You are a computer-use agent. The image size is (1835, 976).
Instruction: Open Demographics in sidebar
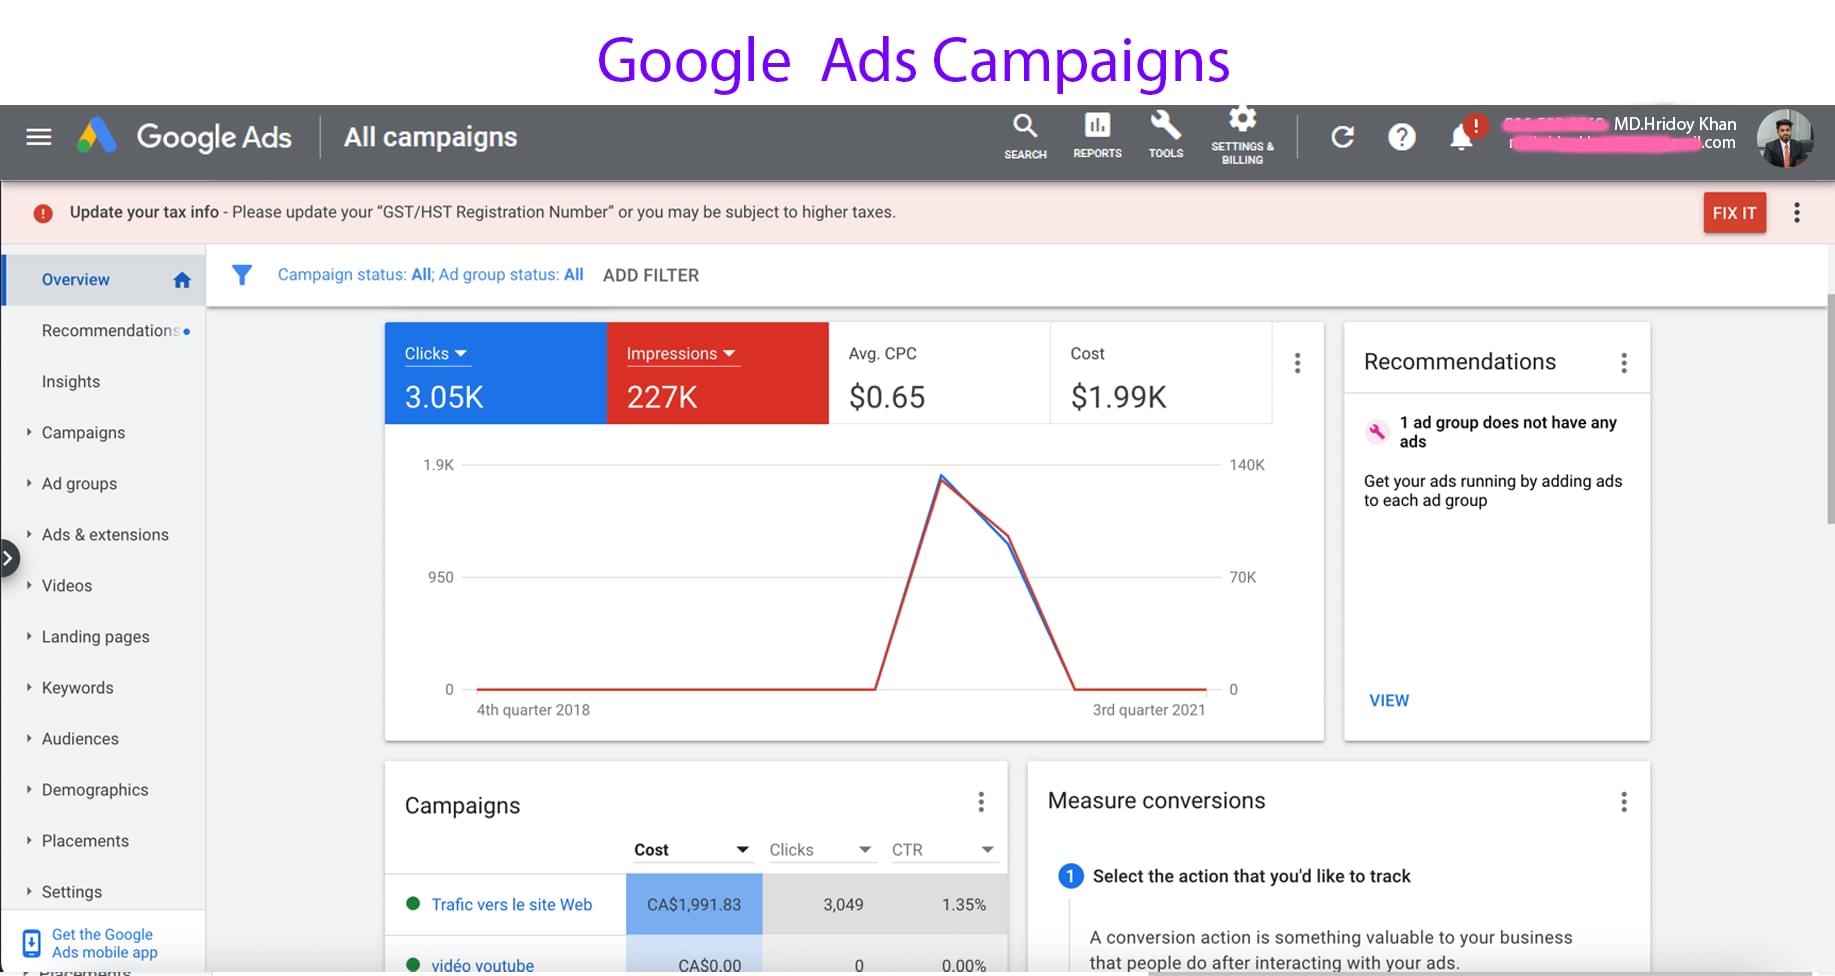(x=95, y=790)
